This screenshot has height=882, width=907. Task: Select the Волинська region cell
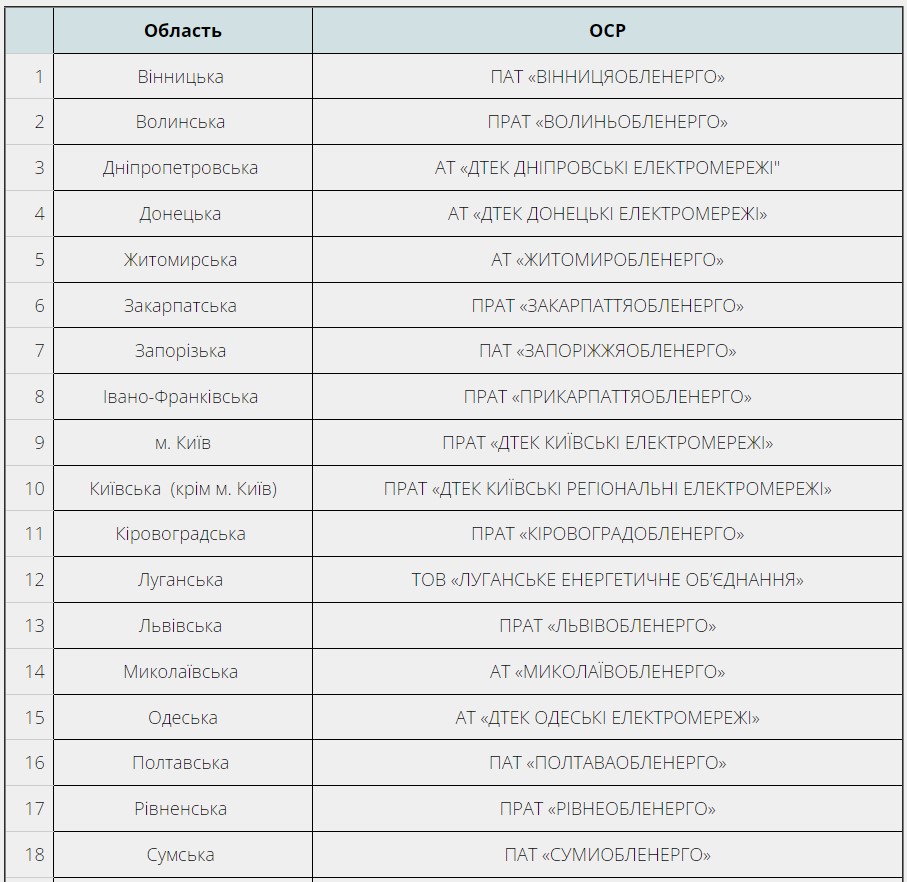coord(181,122)
